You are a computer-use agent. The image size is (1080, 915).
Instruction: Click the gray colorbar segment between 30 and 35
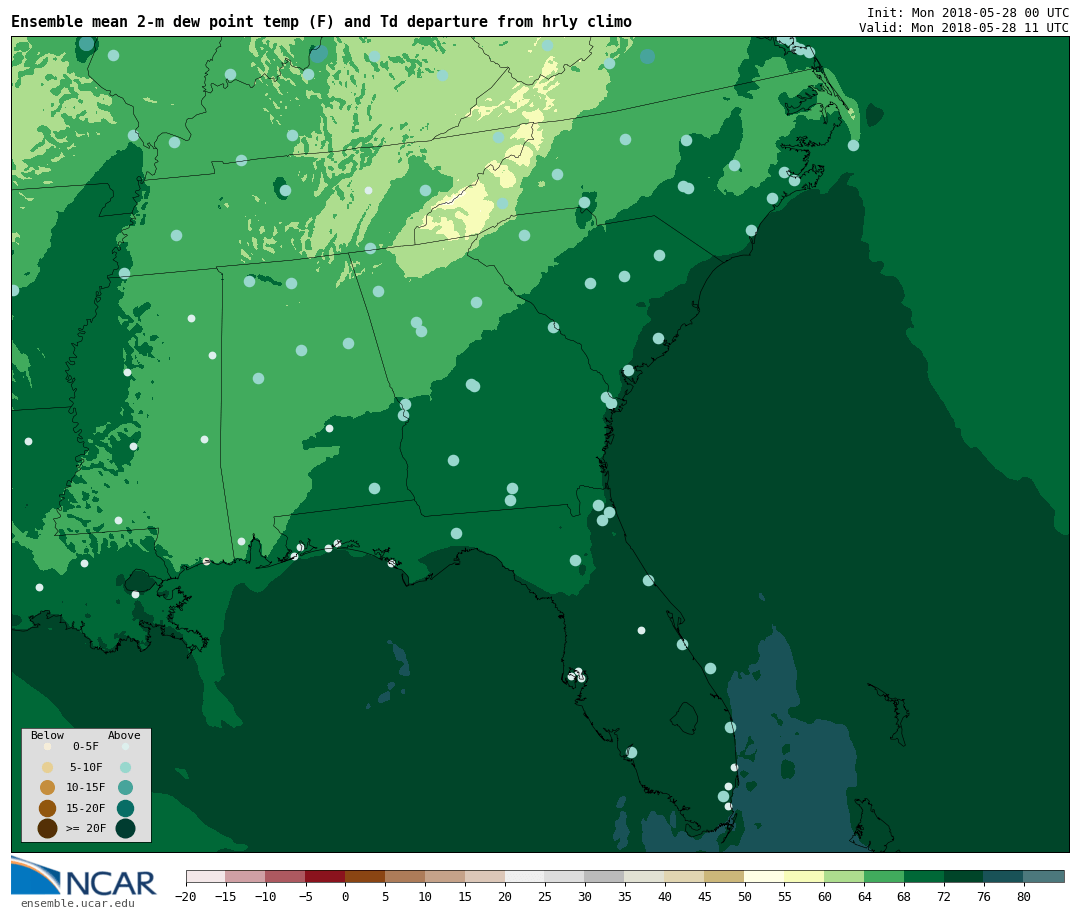pos(605,877)
